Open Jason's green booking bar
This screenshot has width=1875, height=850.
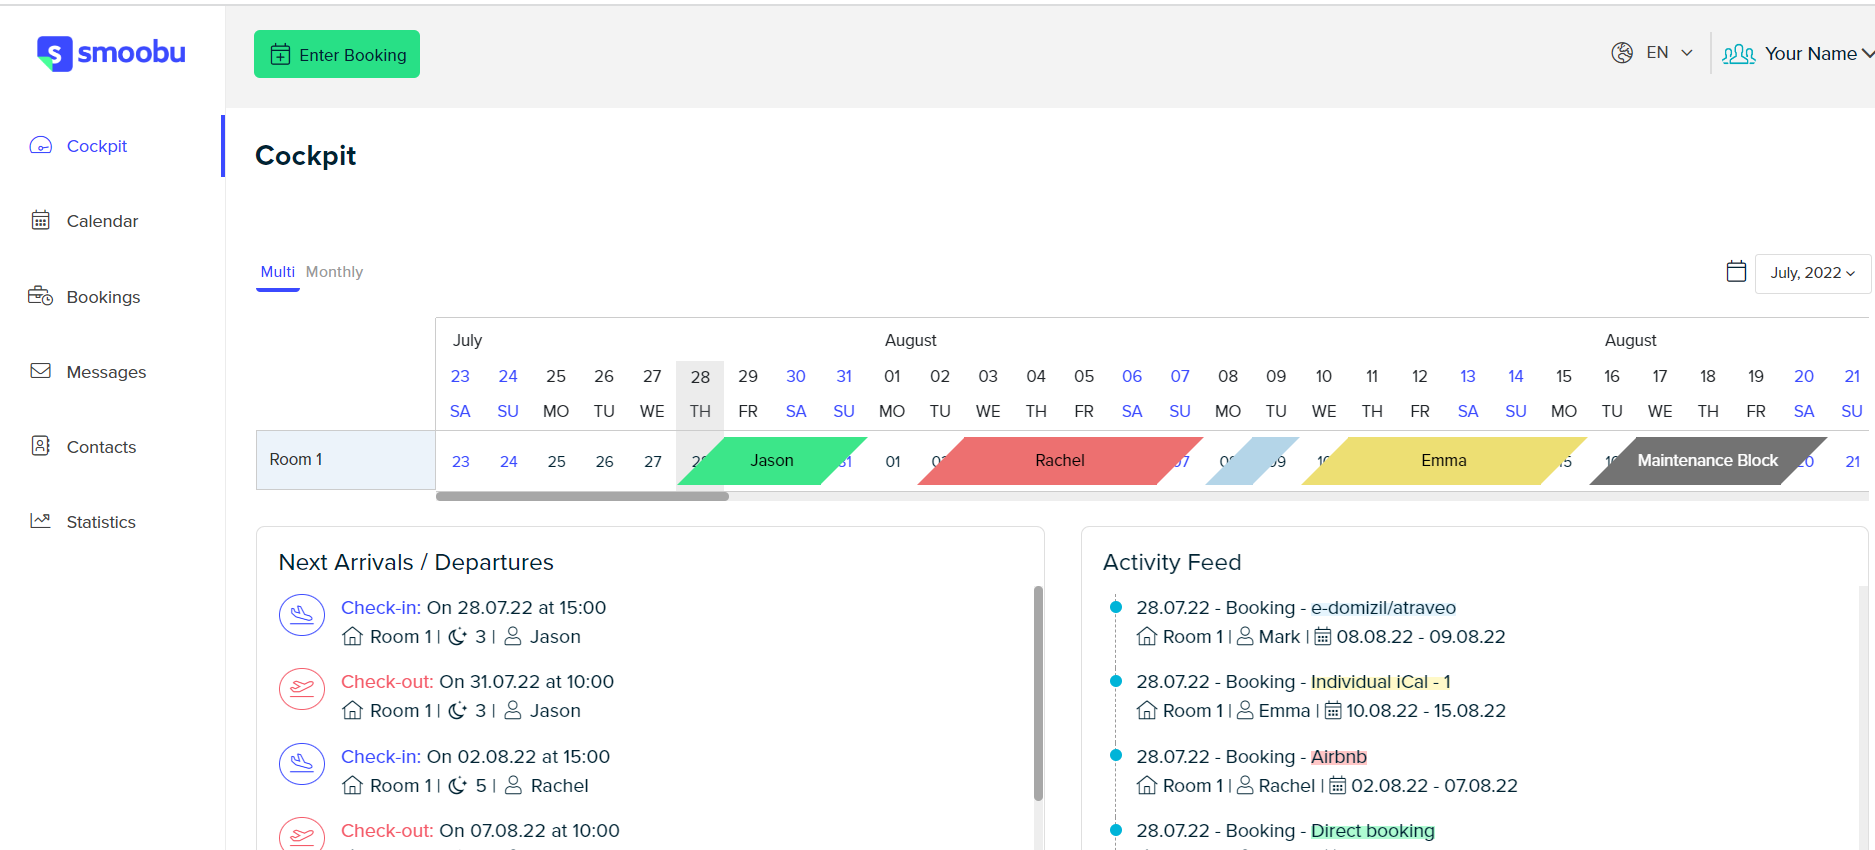772,460
